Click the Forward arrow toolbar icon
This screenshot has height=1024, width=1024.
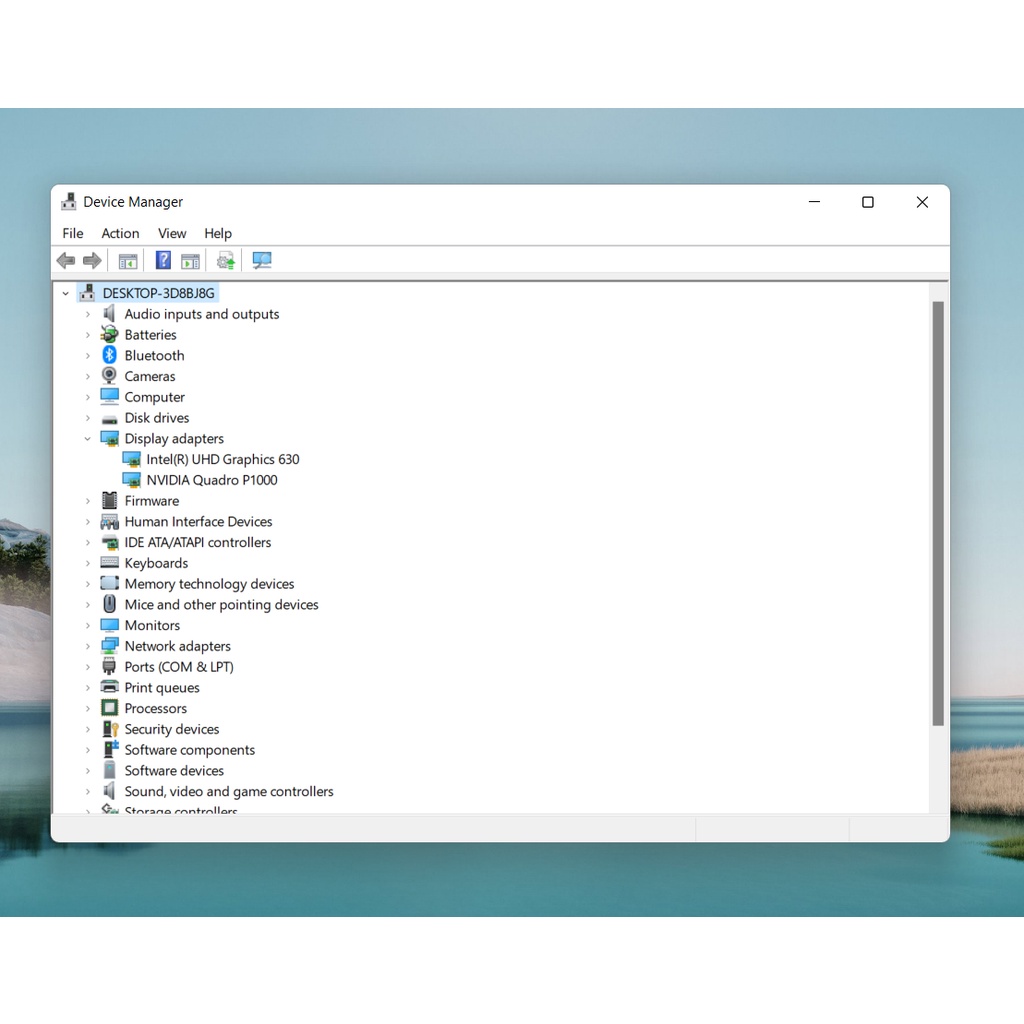point(92,261)
